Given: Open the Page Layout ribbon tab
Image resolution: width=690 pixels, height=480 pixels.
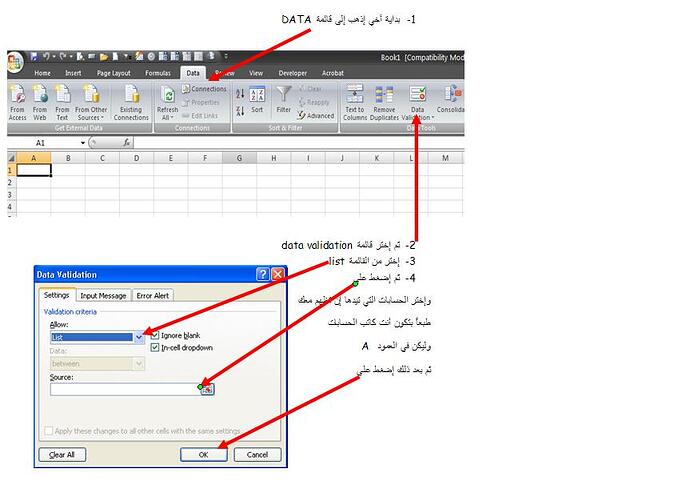Looking at the screenshot, I should click(x=114, y=73).
